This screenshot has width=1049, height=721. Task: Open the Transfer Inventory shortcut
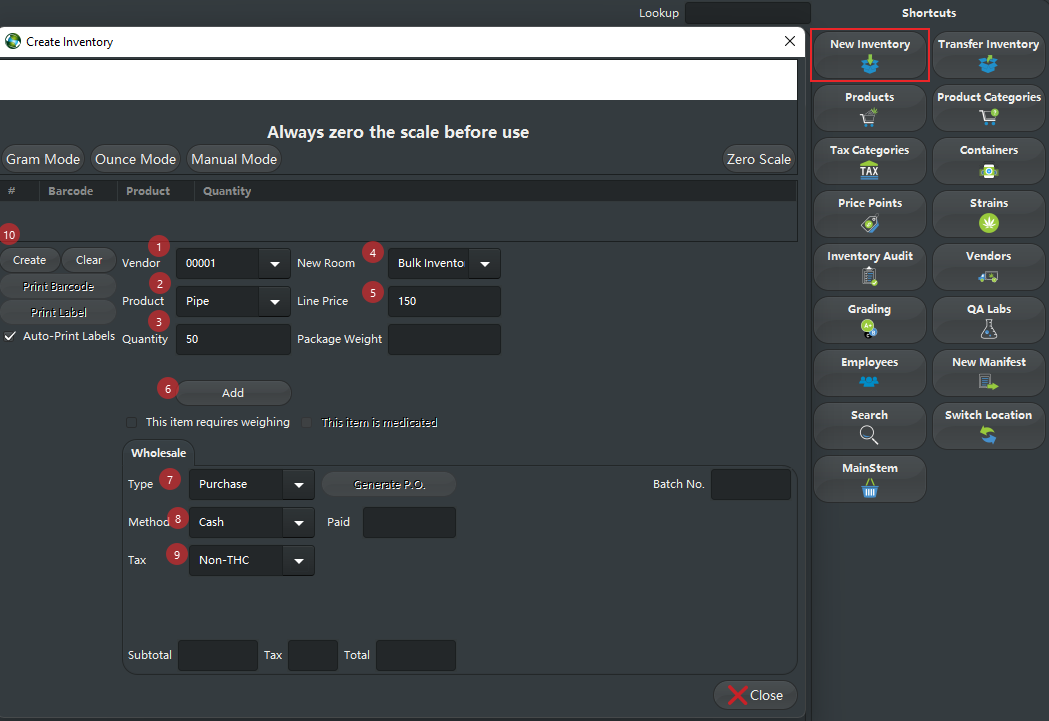coord(988,54)
